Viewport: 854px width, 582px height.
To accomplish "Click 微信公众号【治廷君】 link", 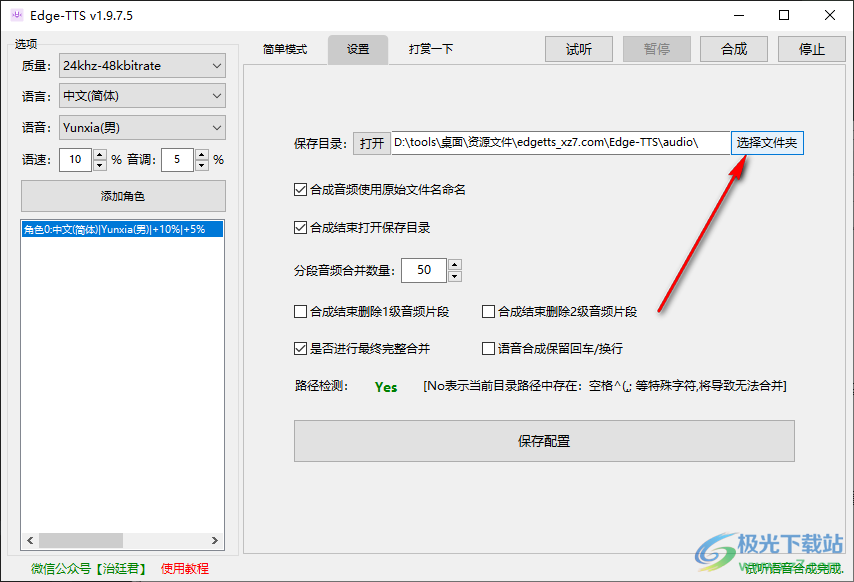I will (89, 569).
